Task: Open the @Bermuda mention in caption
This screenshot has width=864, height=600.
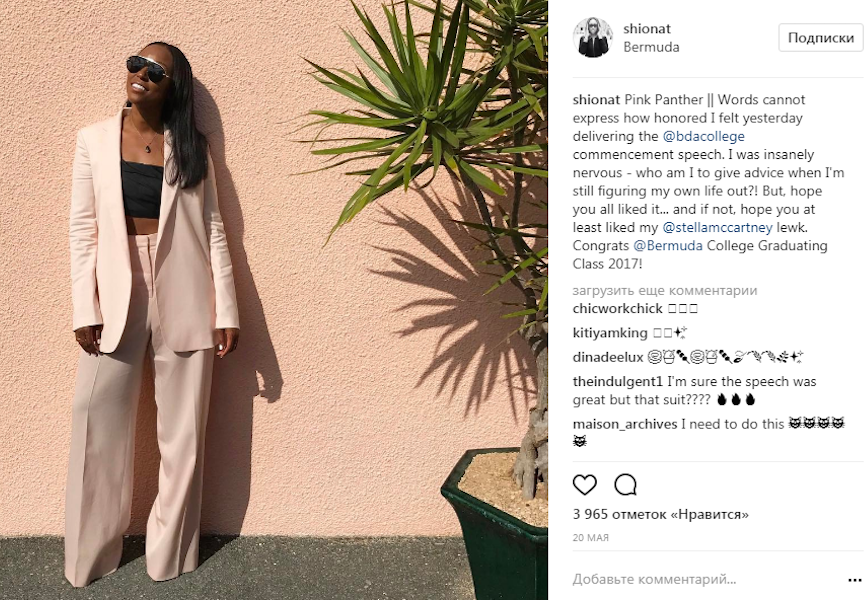Action: coord(668,245)
